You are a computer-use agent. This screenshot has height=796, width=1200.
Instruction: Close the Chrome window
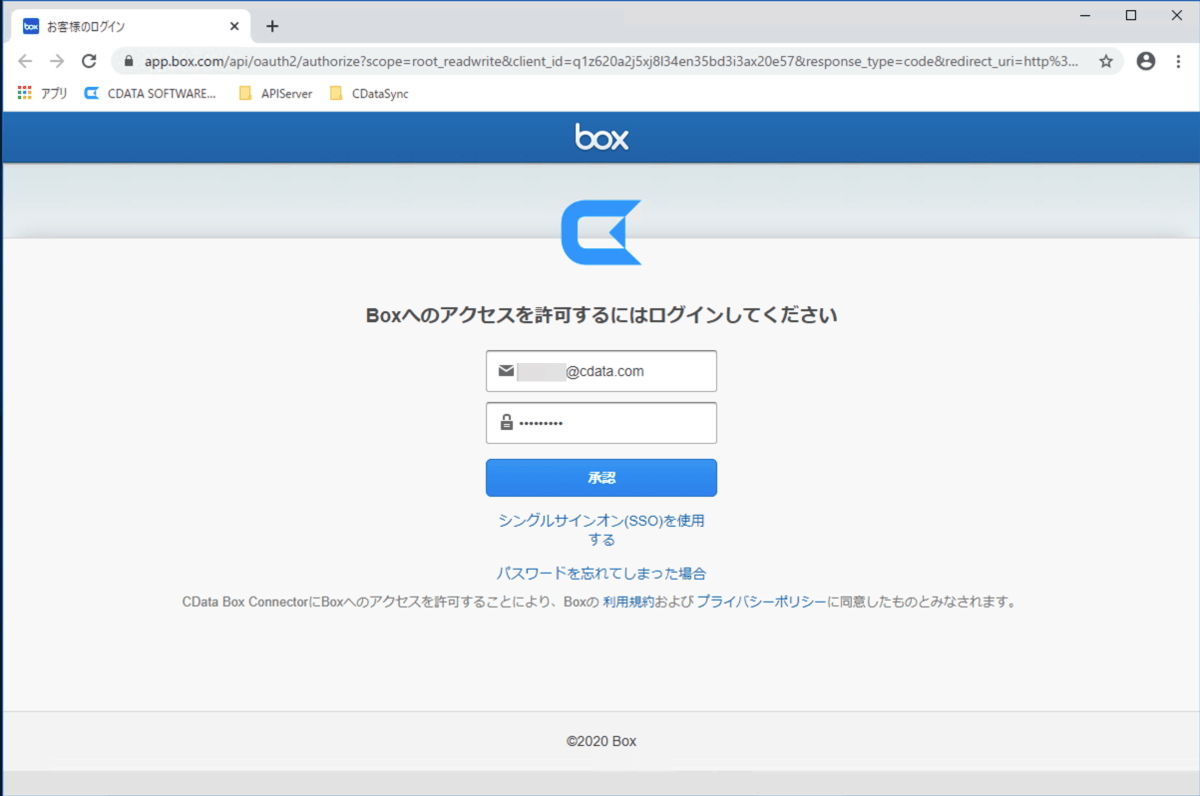click(1176, 15)
